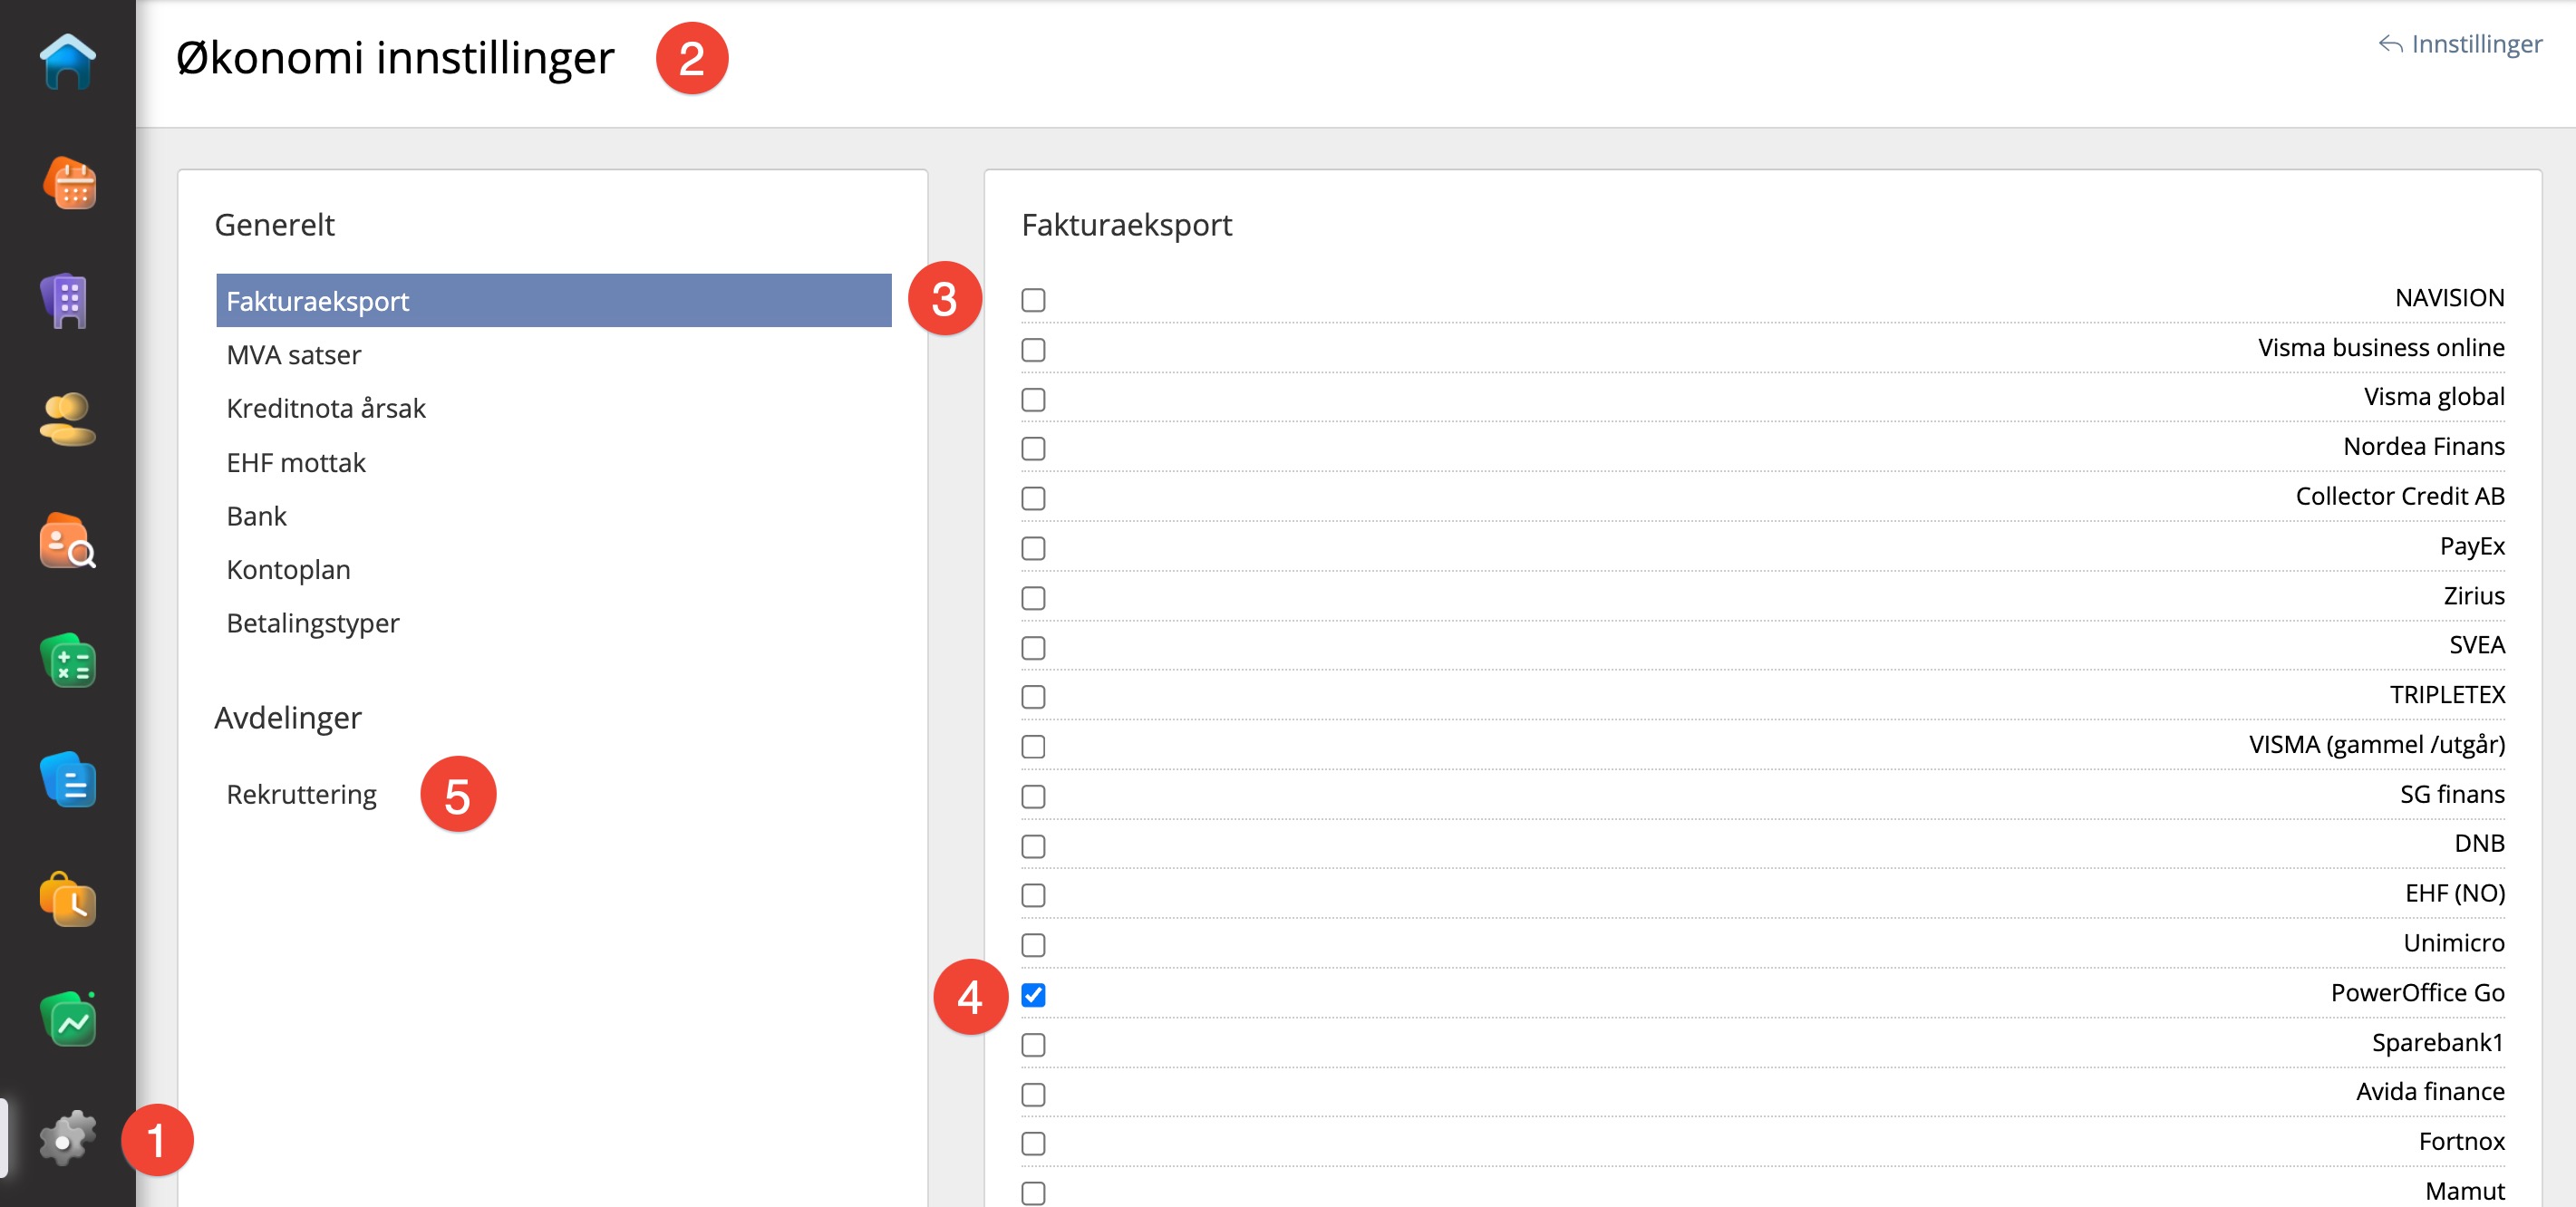Uncheck the PowerOffice Go checkbox
The image size is (2576, 1207).
[1033, 995]
